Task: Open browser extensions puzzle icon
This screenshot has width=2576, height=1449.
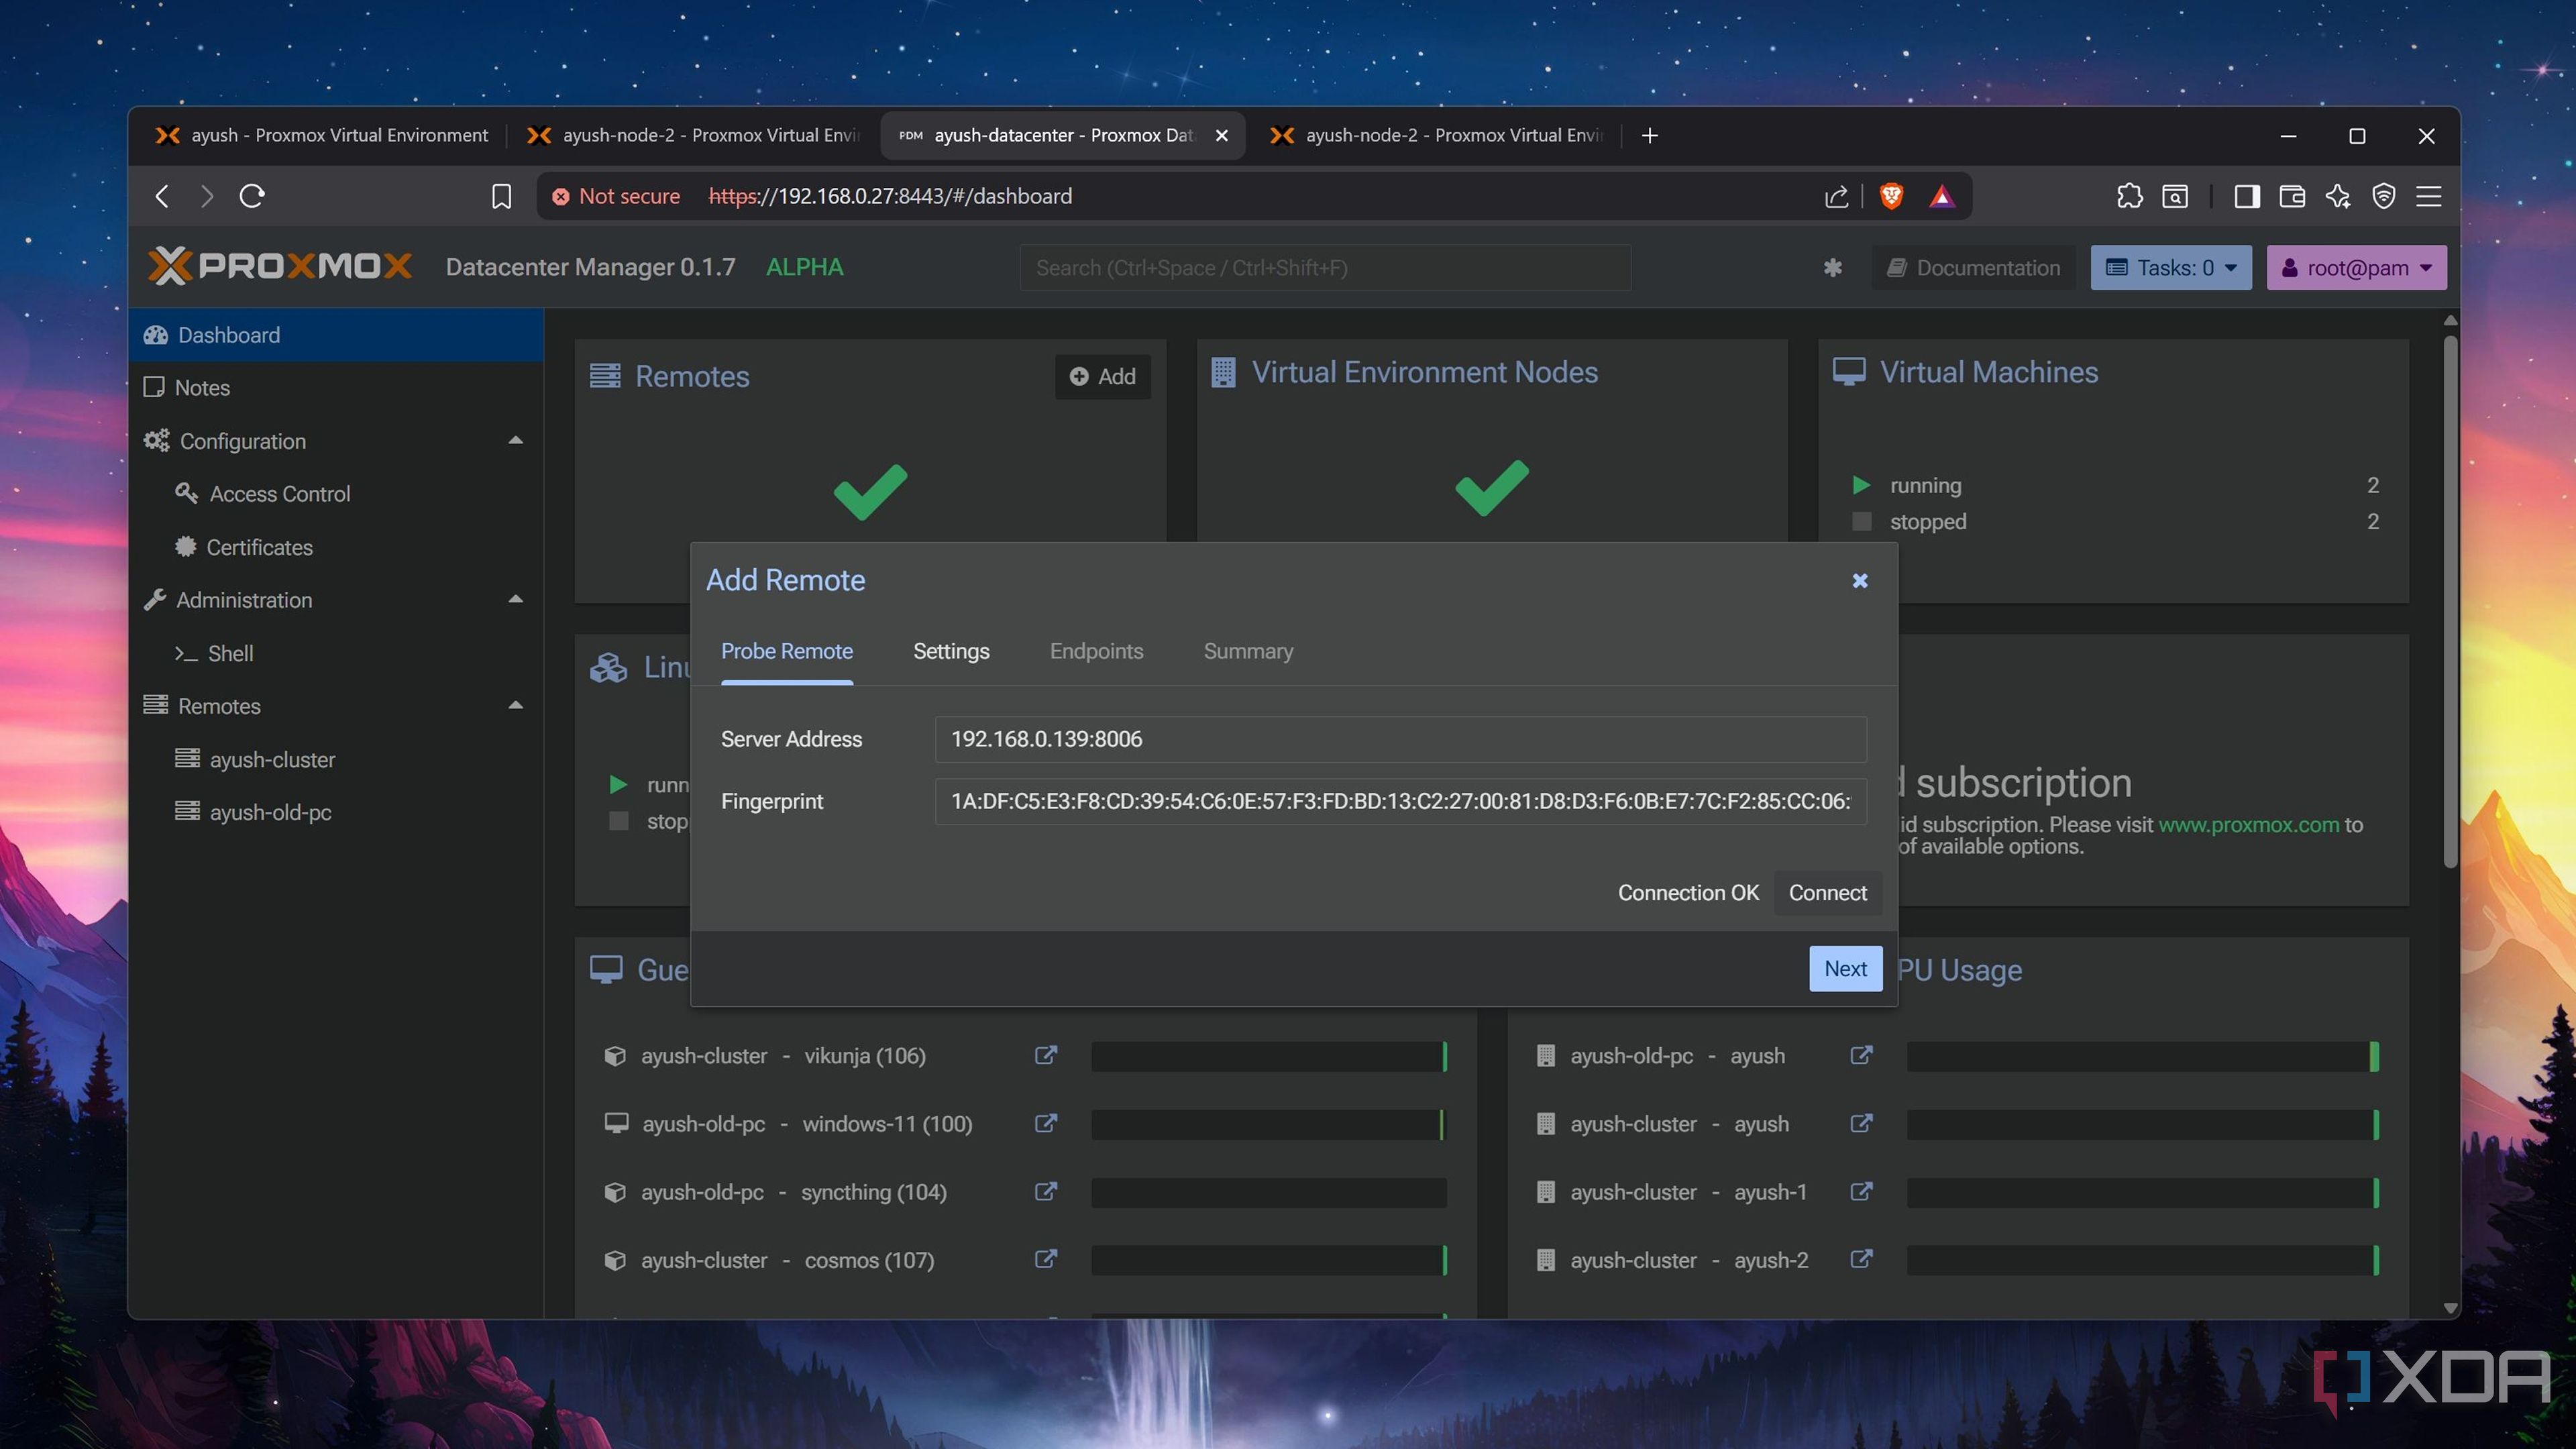Action: coord(2129,196)
